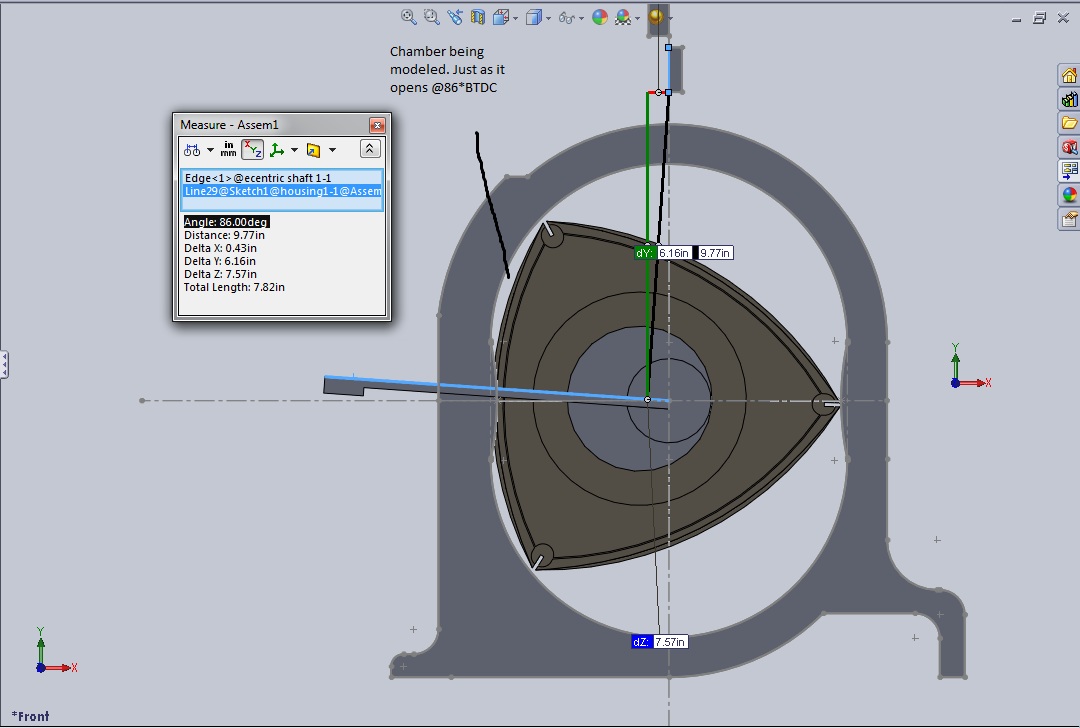
Task: Close the Measure - Assem1 dialog
Action: [377, 125]
